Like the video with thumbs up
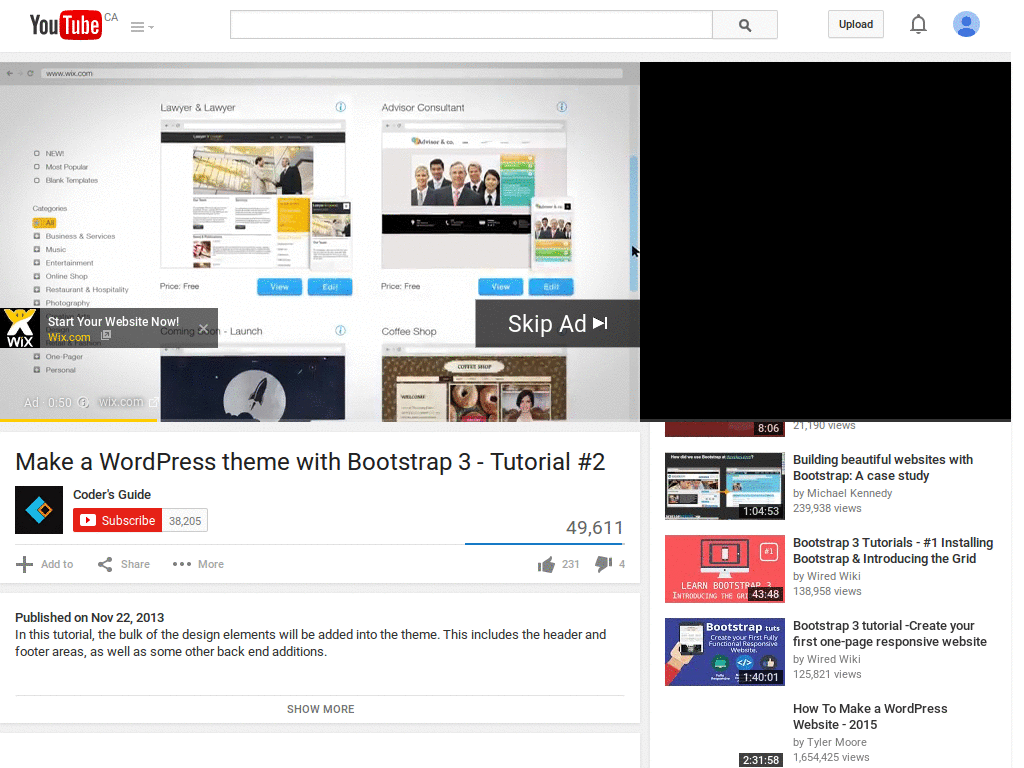Image resolution: width=1024 pixels, height=768 pixels. (x=547, y=564)
